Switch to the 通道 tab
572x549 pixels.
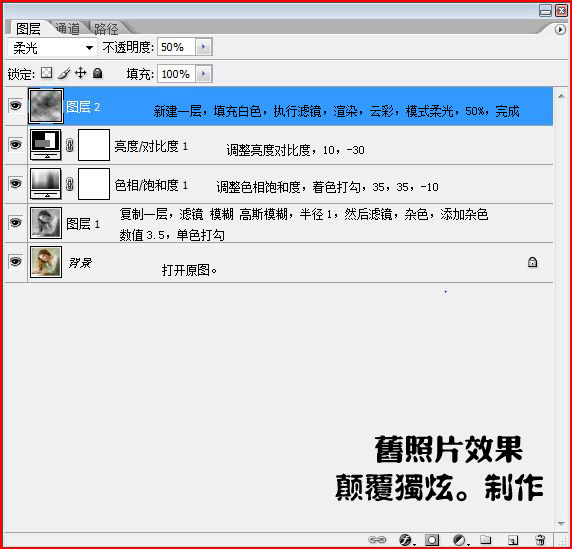68,28
